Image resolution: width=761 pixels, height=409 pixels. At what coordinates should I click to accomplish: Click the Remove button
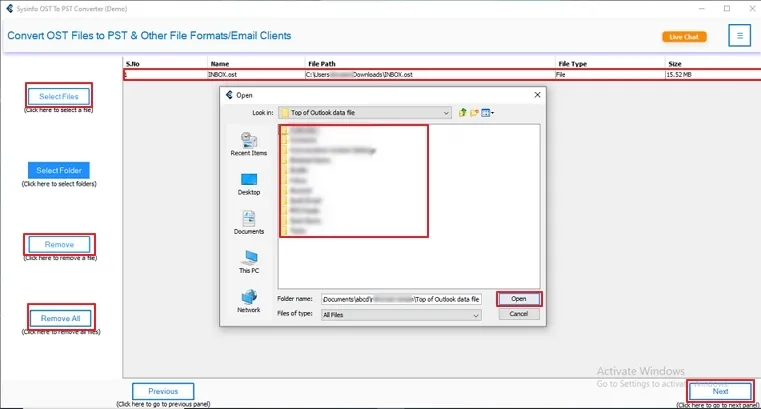tap(59, 245)
